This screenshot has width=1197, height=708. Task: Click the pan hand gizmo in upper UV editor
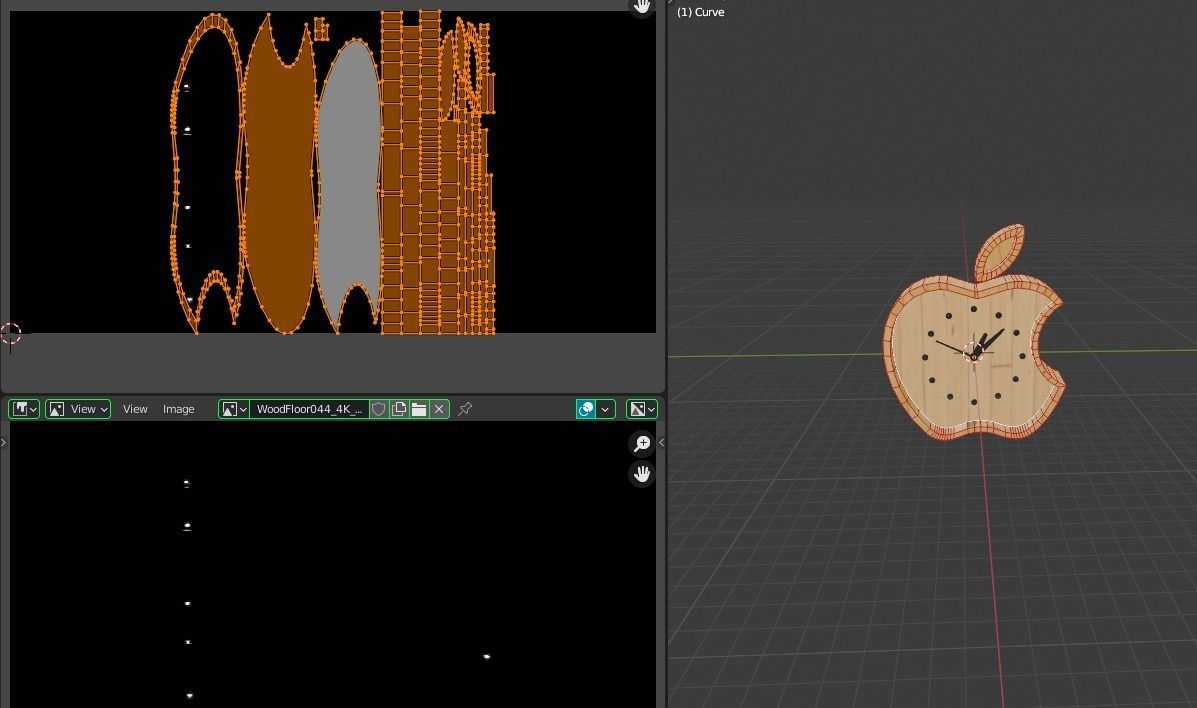click(x=642, y=7)
